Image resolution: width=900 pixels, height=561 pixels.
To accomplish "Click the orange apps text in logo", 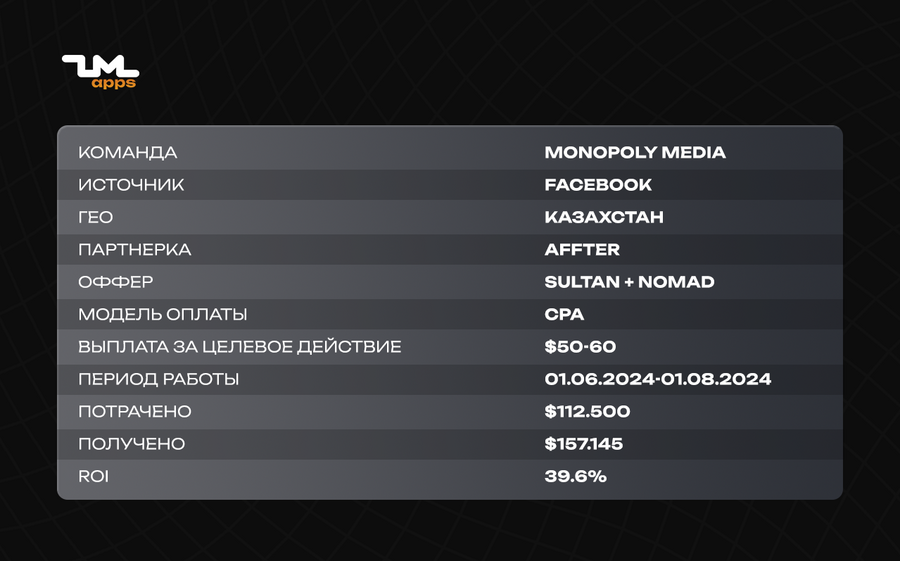I will pyautogui.click(x=114, y=83).
